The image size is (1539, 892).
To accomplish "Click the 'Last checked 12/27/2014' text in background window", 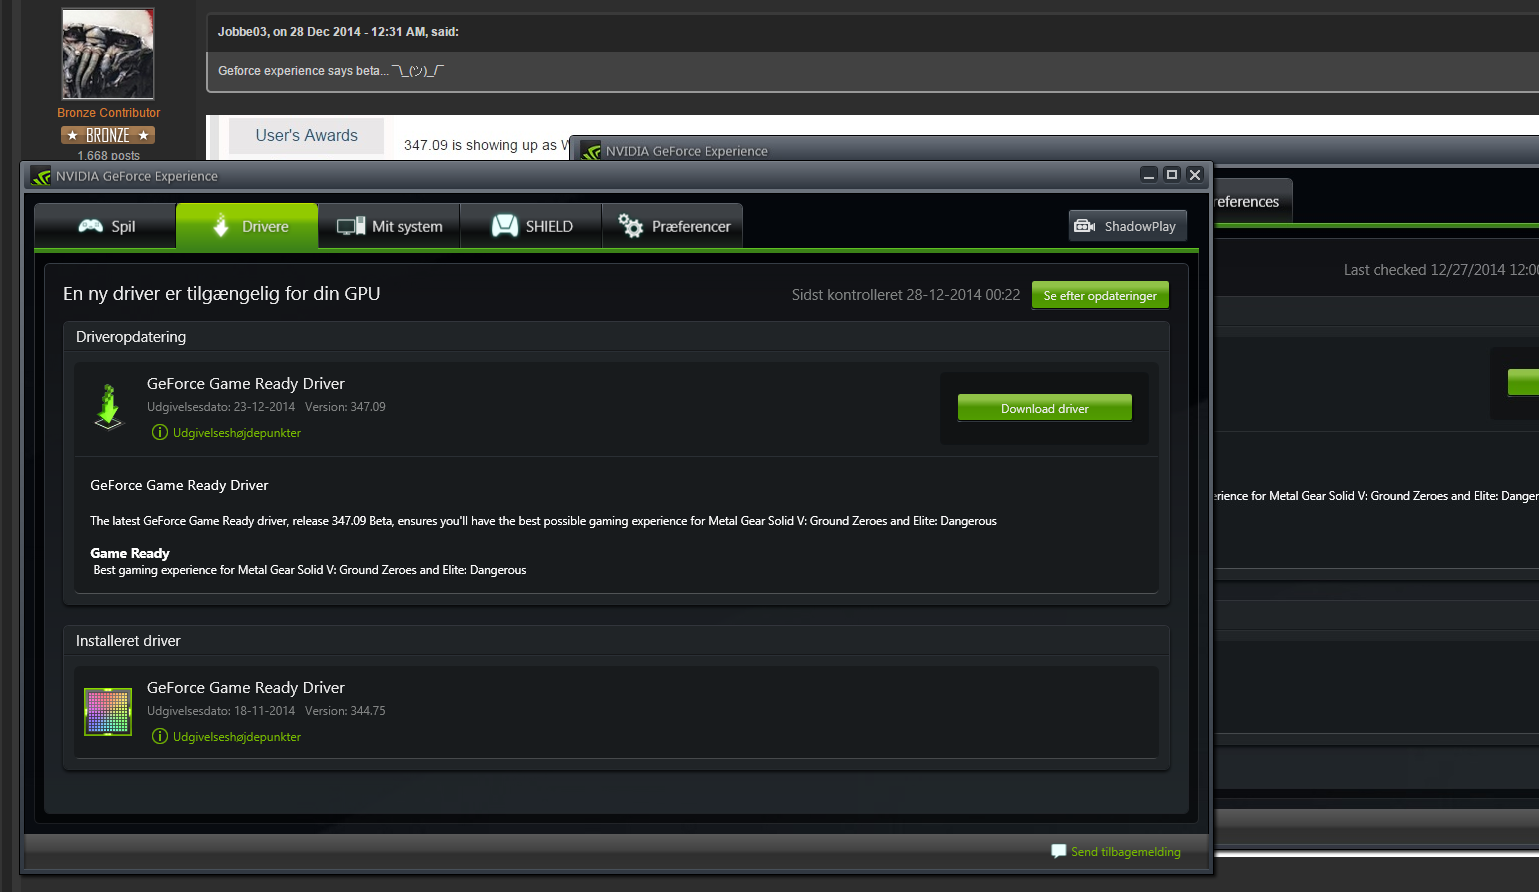I will tap(1440, 270).
